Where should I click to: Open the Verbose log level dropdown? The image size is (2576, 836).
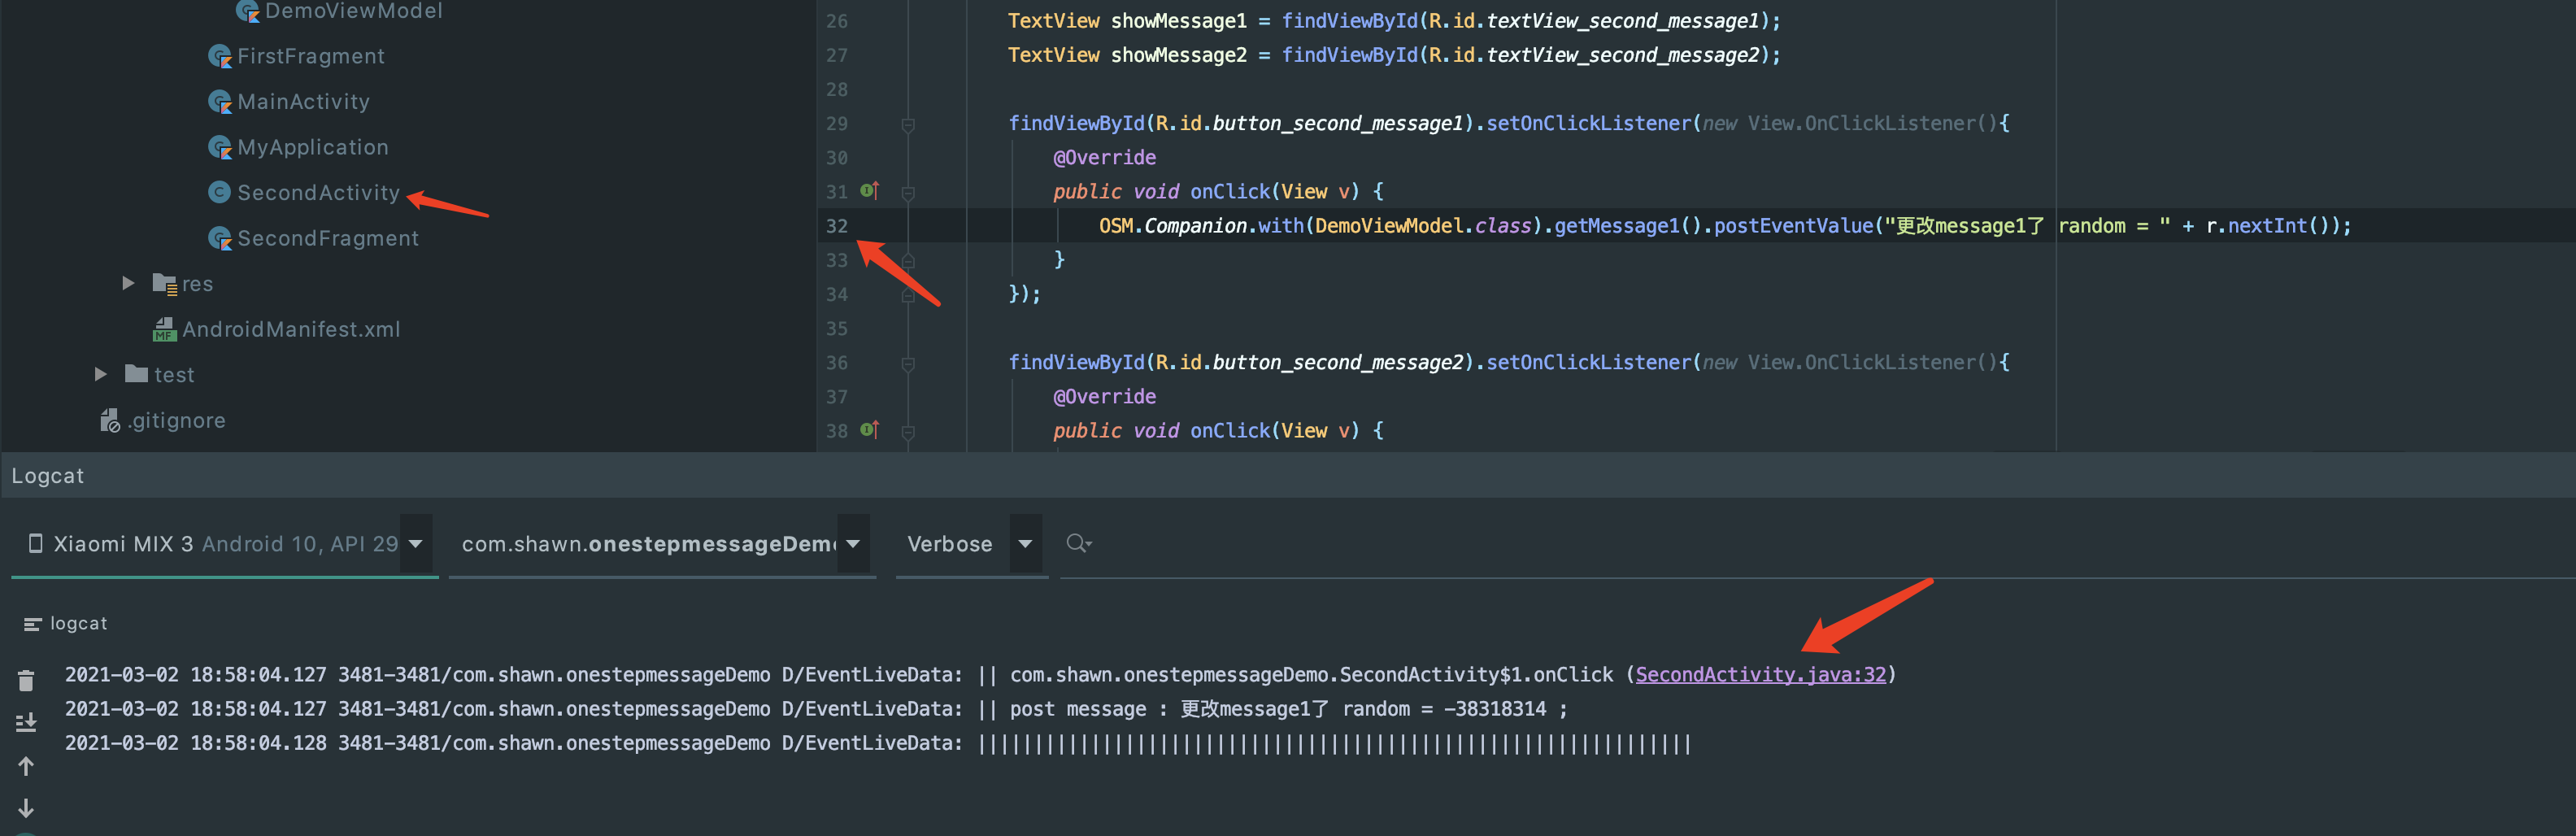click(x=1025, y=543)
